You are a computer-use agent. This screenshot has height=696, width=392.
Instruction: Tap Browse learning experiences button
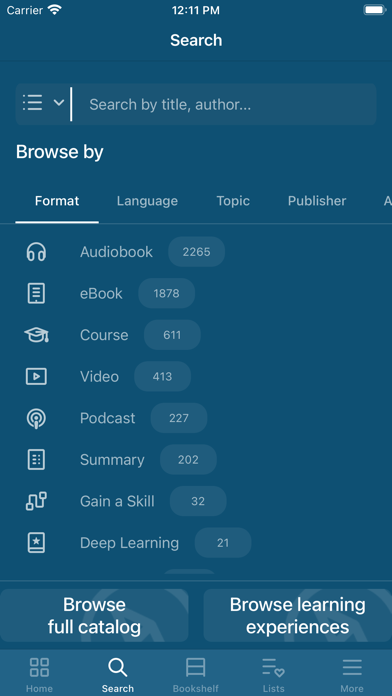(297, 615)
